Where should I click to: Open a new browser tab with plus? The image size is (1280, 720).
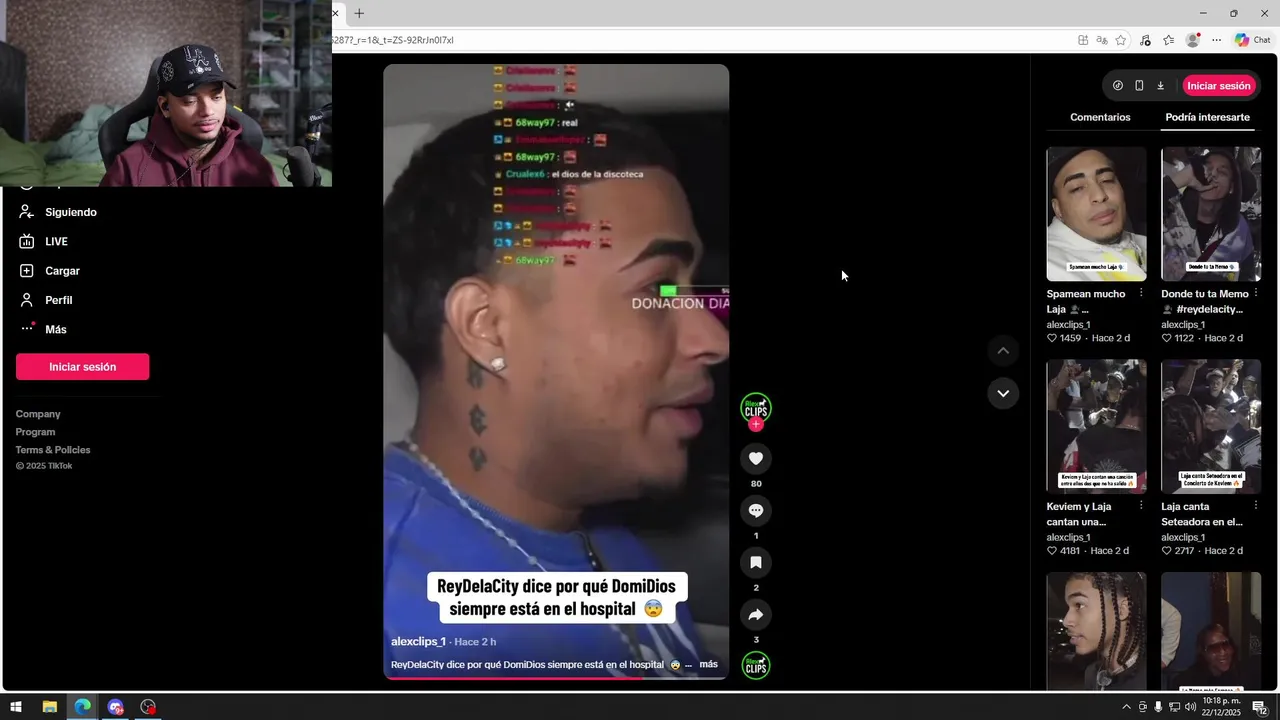pos(359,13)
